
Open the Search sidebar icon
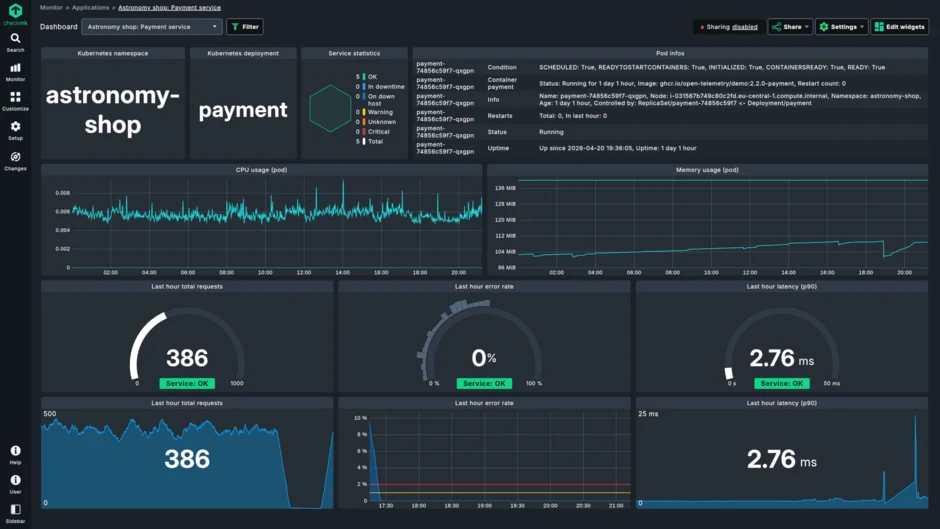15,42
